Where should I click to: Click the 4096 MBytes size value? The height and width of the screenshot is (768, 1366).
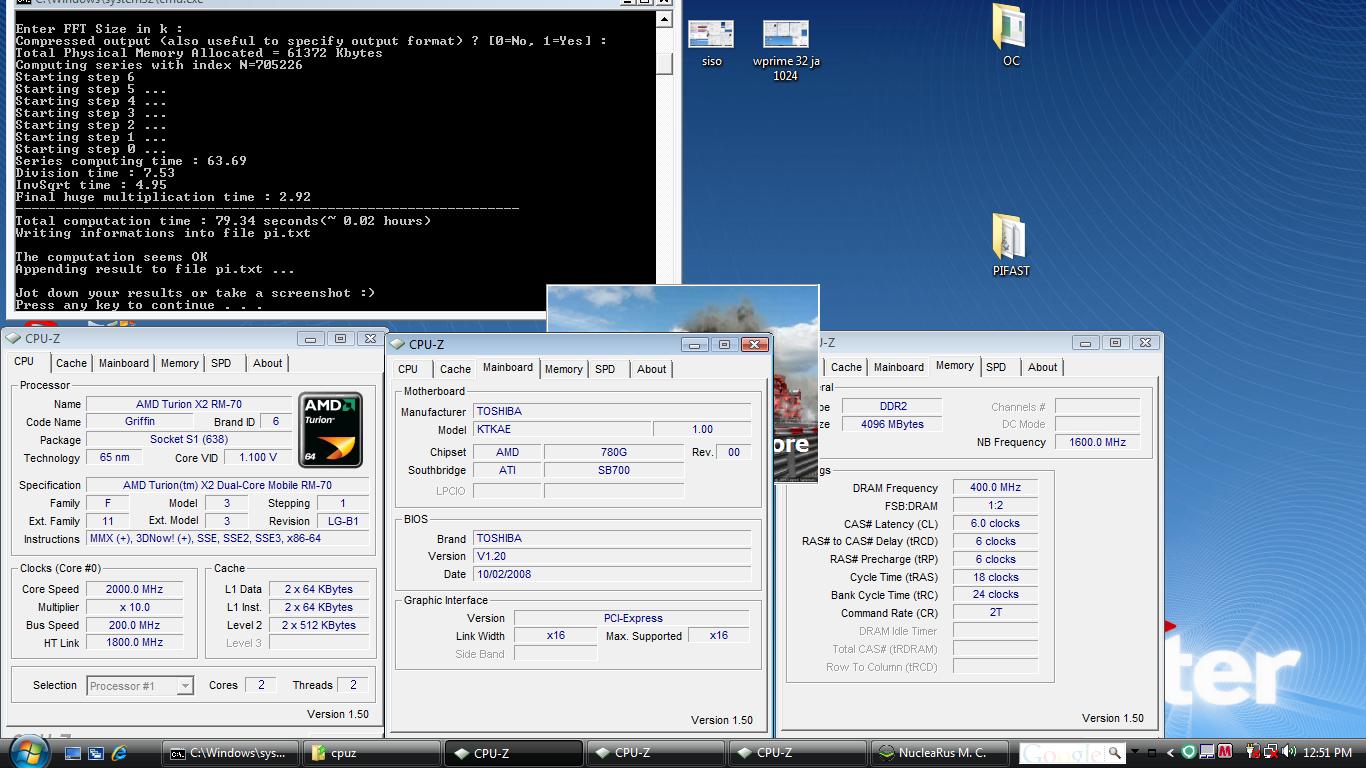[890, 425]
